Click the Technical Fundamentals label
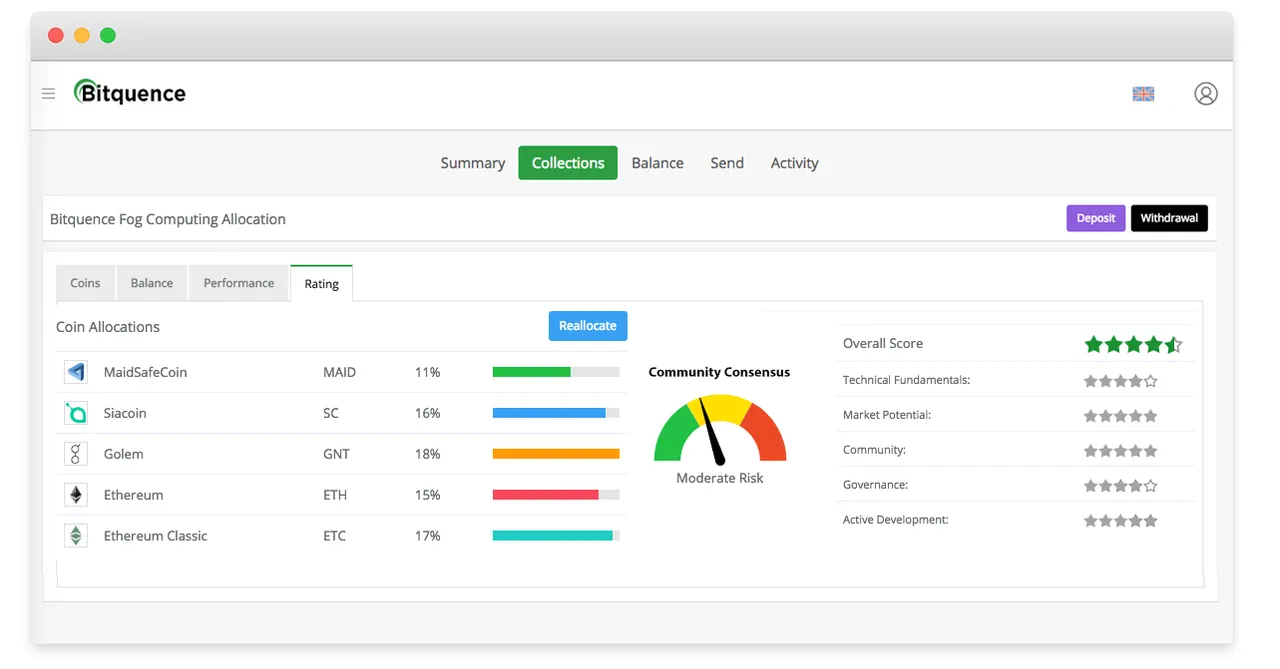 click(906, 380)
